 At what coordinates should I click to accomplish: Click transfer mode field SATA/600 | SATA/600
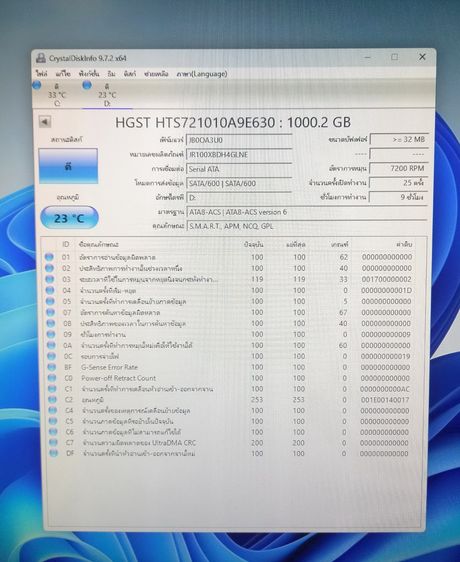point(239,183)
